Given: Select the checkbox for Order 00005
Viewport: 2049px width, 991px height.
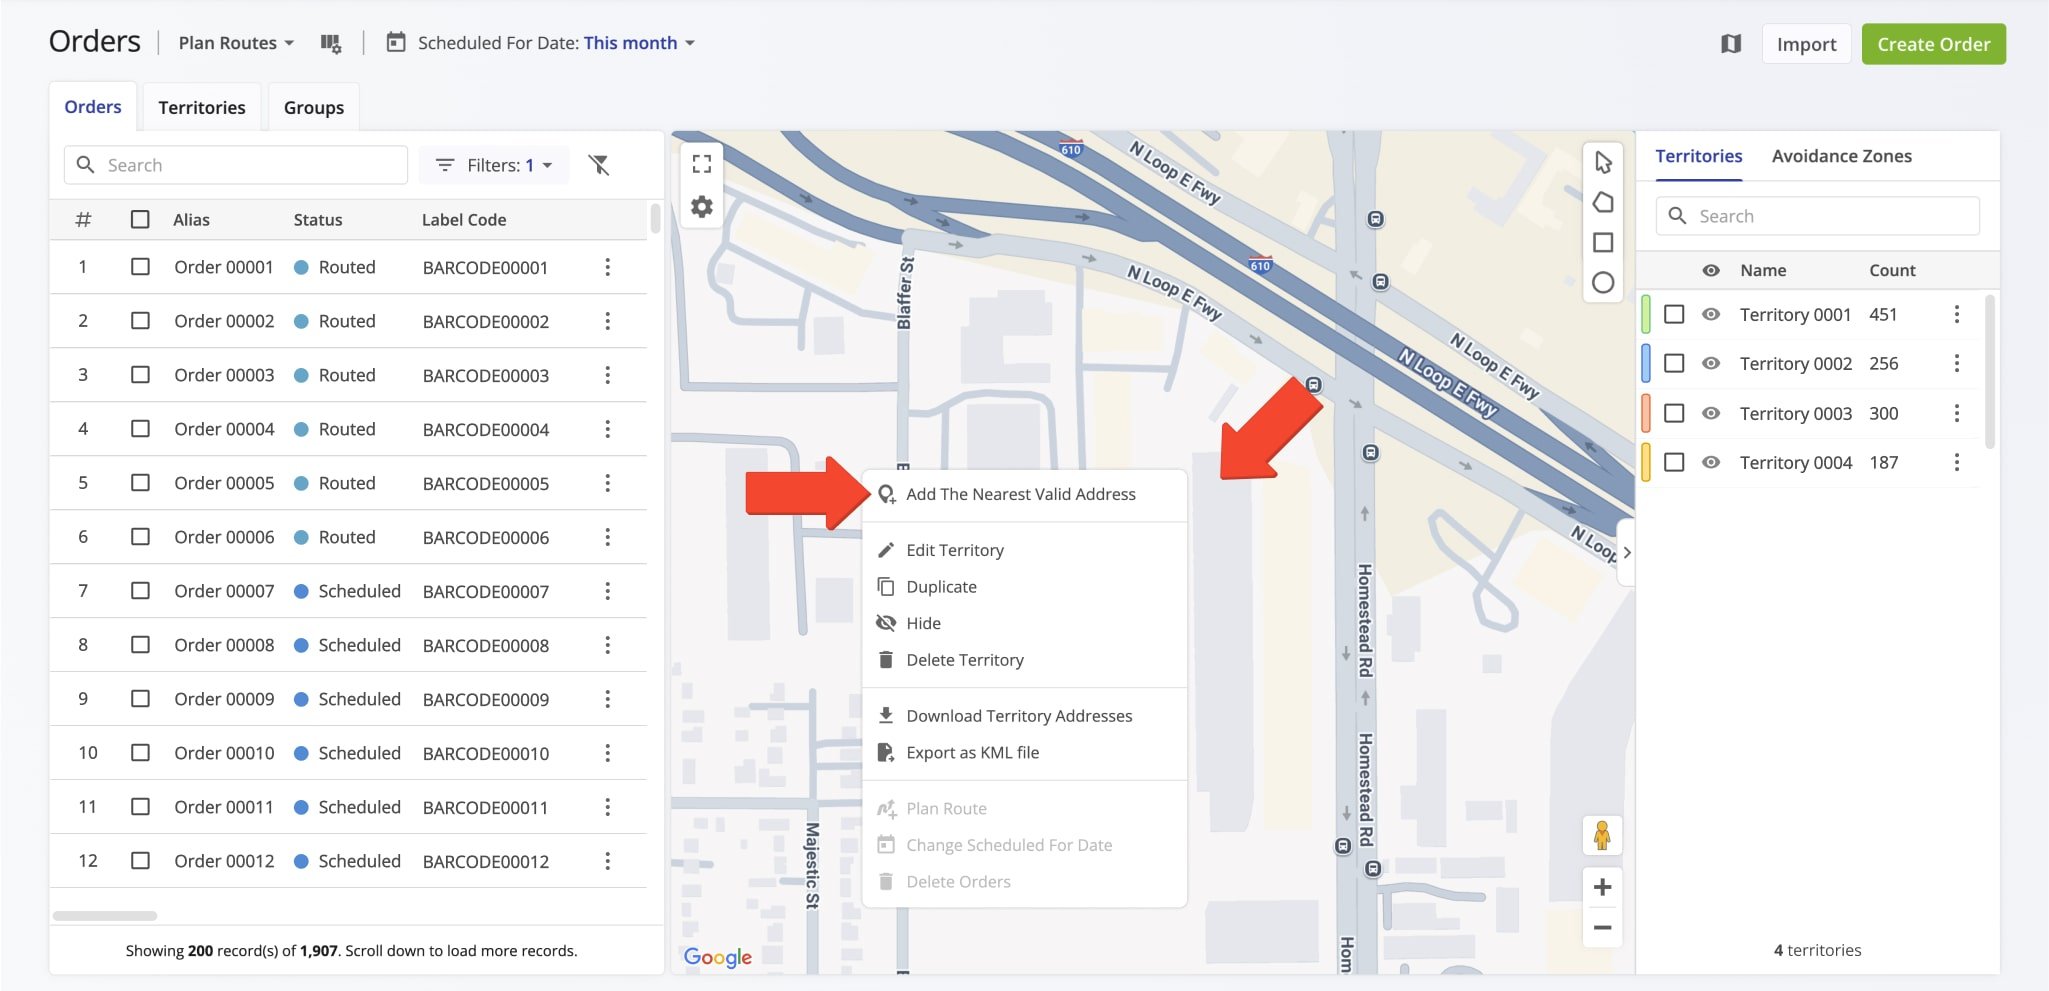Looking at the screenshot, I should coord(140,483).
